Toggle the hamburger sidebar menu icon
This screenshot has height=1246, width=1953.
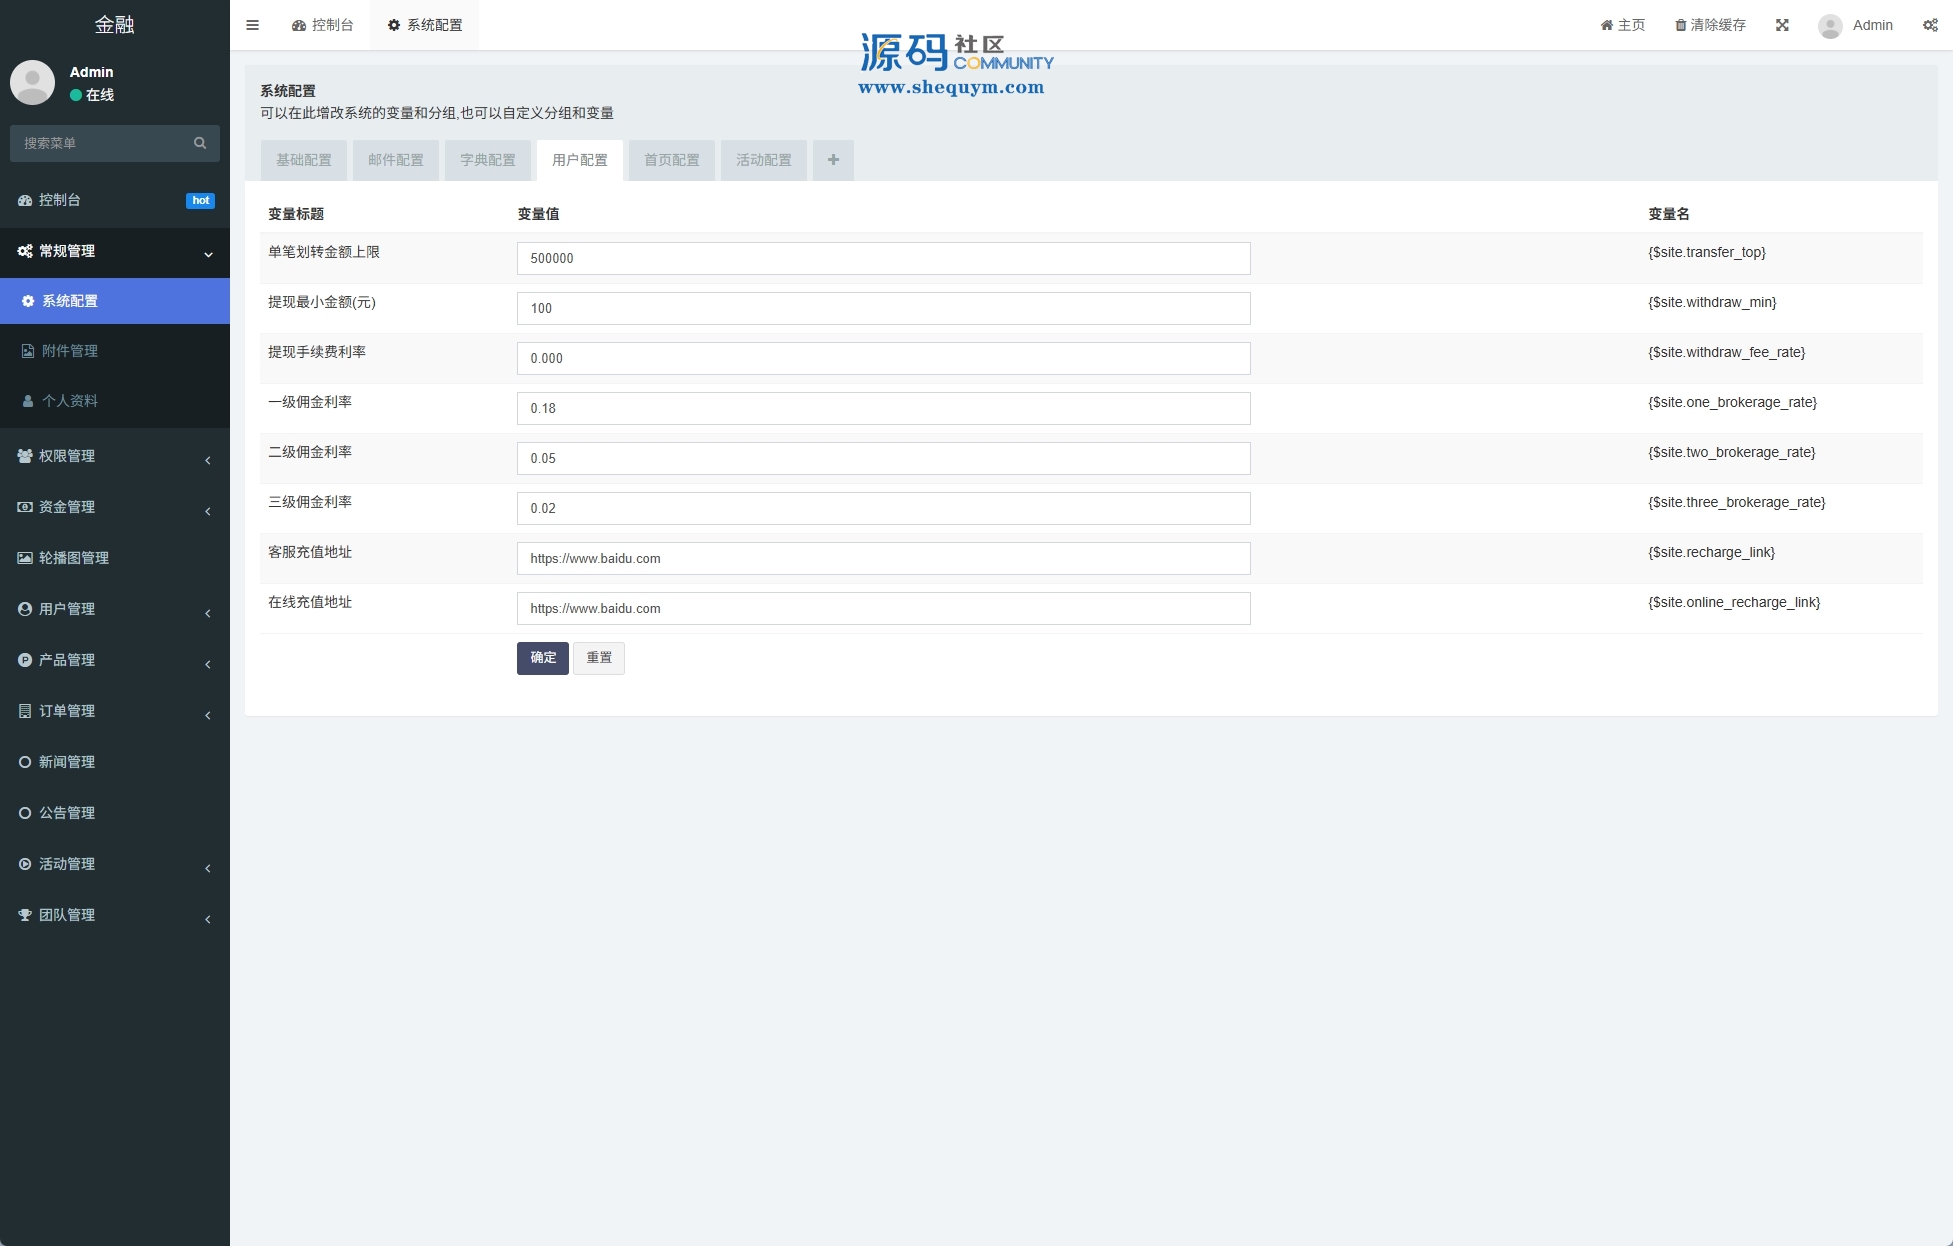(x=252, y=25)
